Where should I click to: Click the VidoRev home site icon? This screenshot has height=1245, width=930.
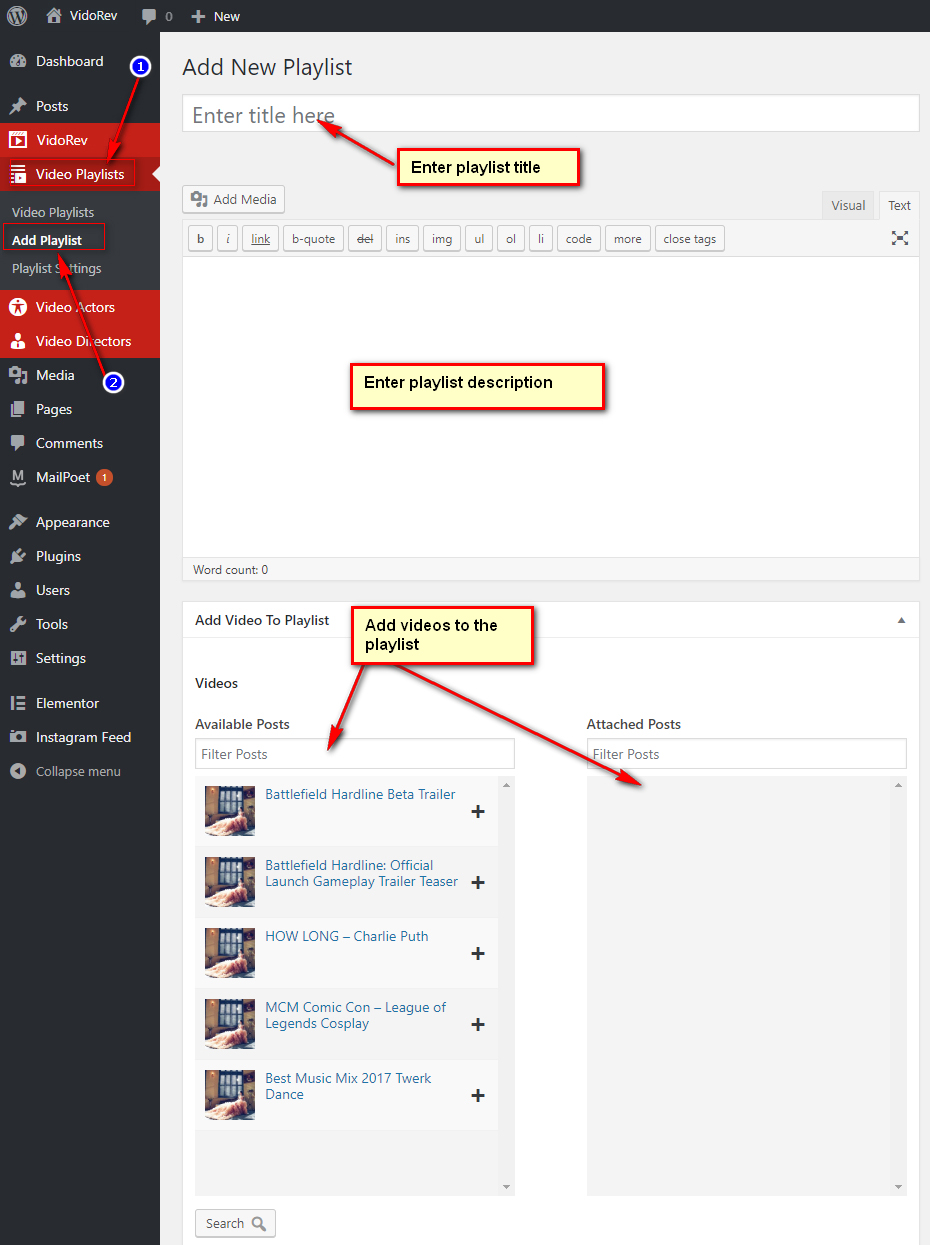click(55, 16)
